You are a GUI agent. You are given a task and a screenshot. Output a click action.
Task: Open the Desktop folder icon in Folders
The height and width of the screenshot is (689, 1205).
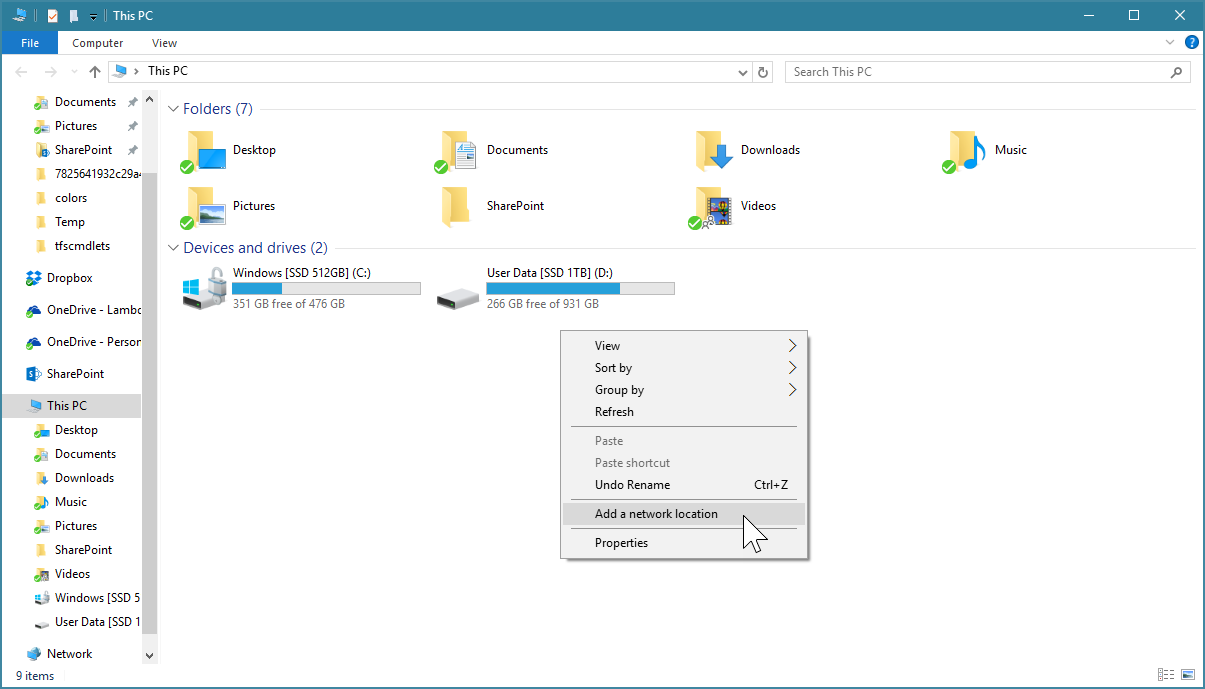[204, 151]
